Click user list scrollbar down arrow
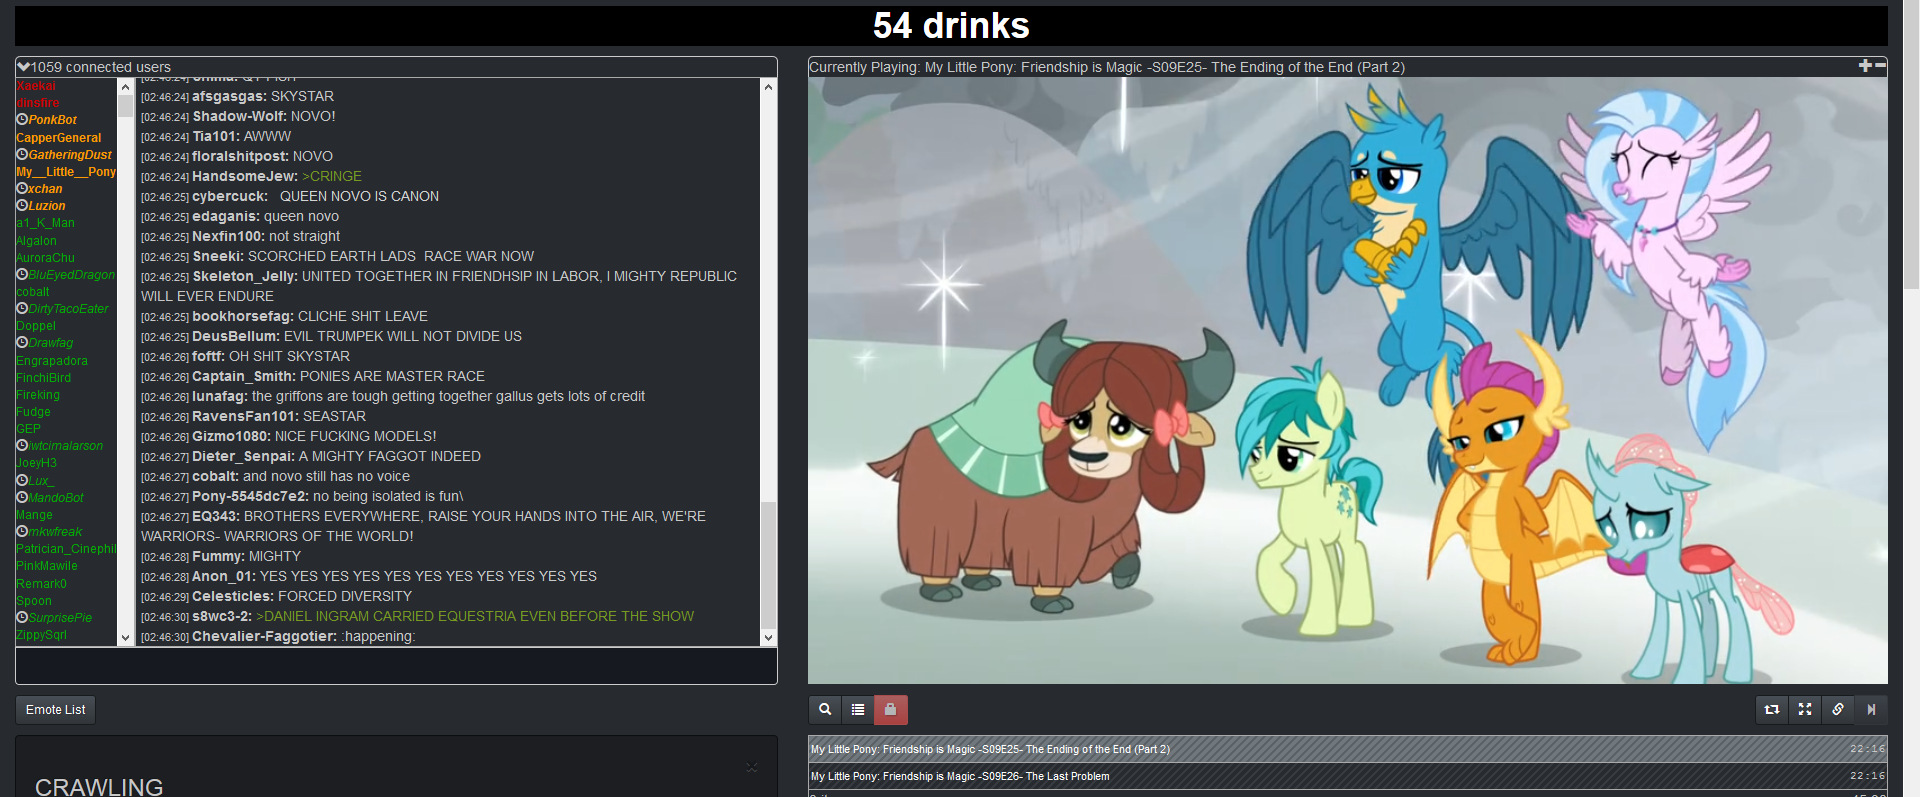This screenshot has height=797, width=1920. click(126, 637)
